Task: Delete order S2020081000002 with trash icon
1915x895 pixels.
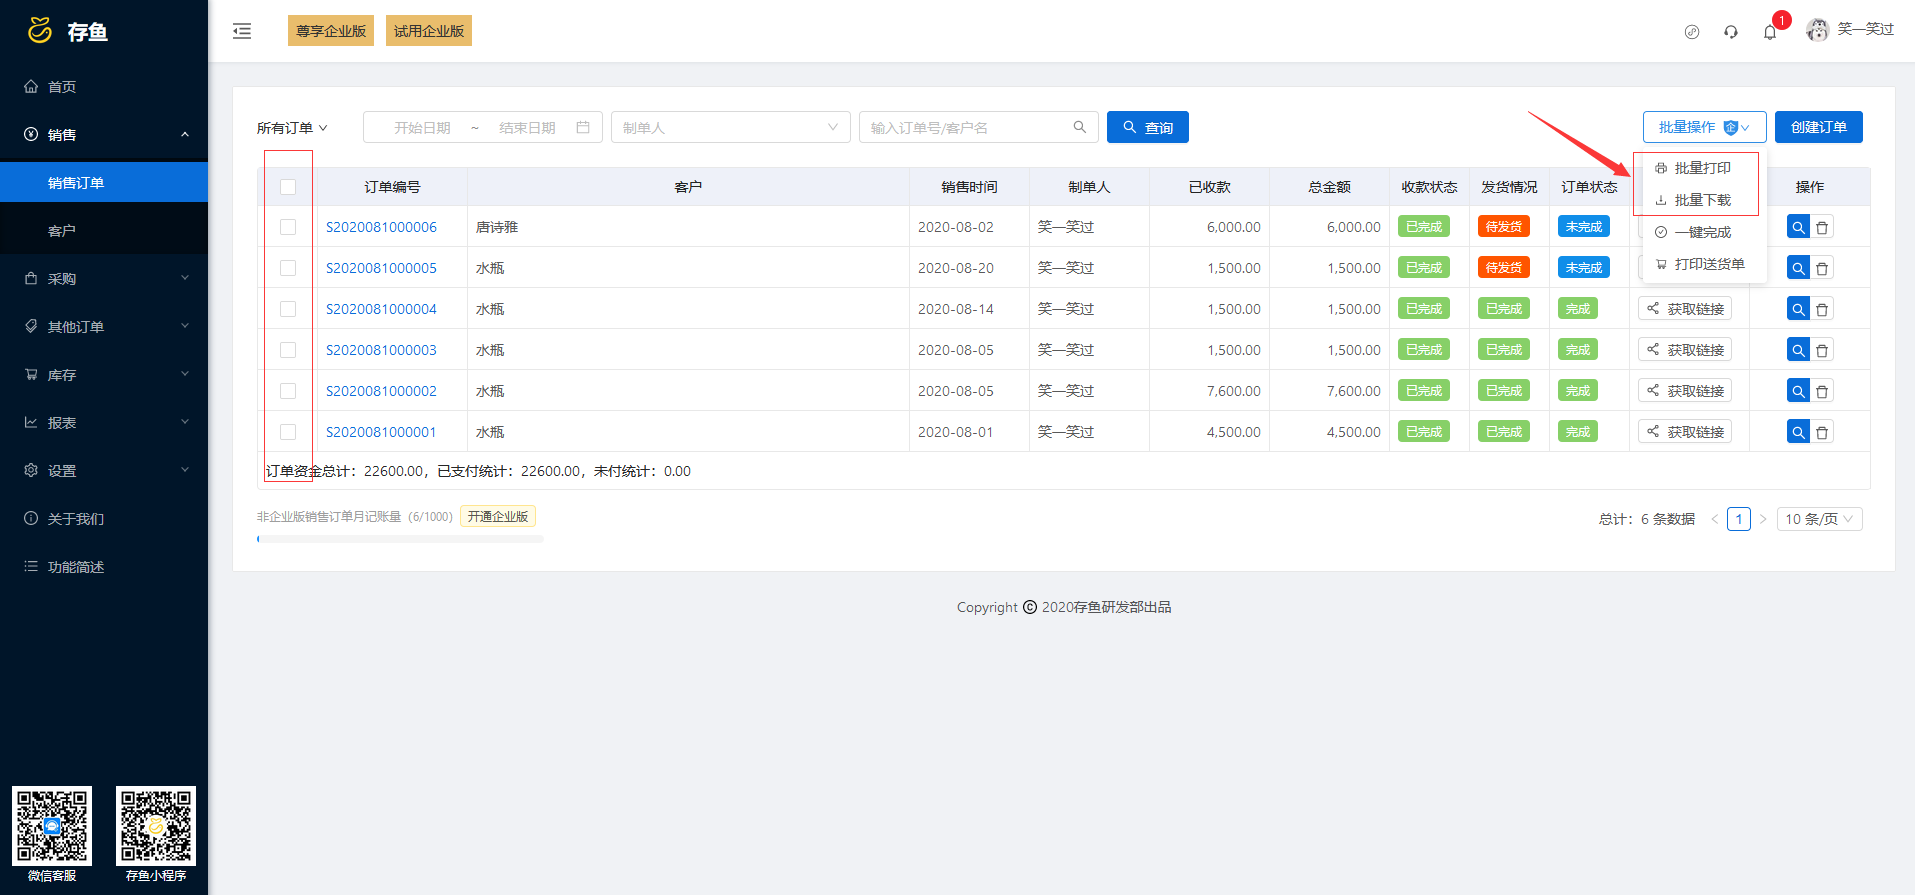Action: pyautogui.click(x=1822, y=391)
